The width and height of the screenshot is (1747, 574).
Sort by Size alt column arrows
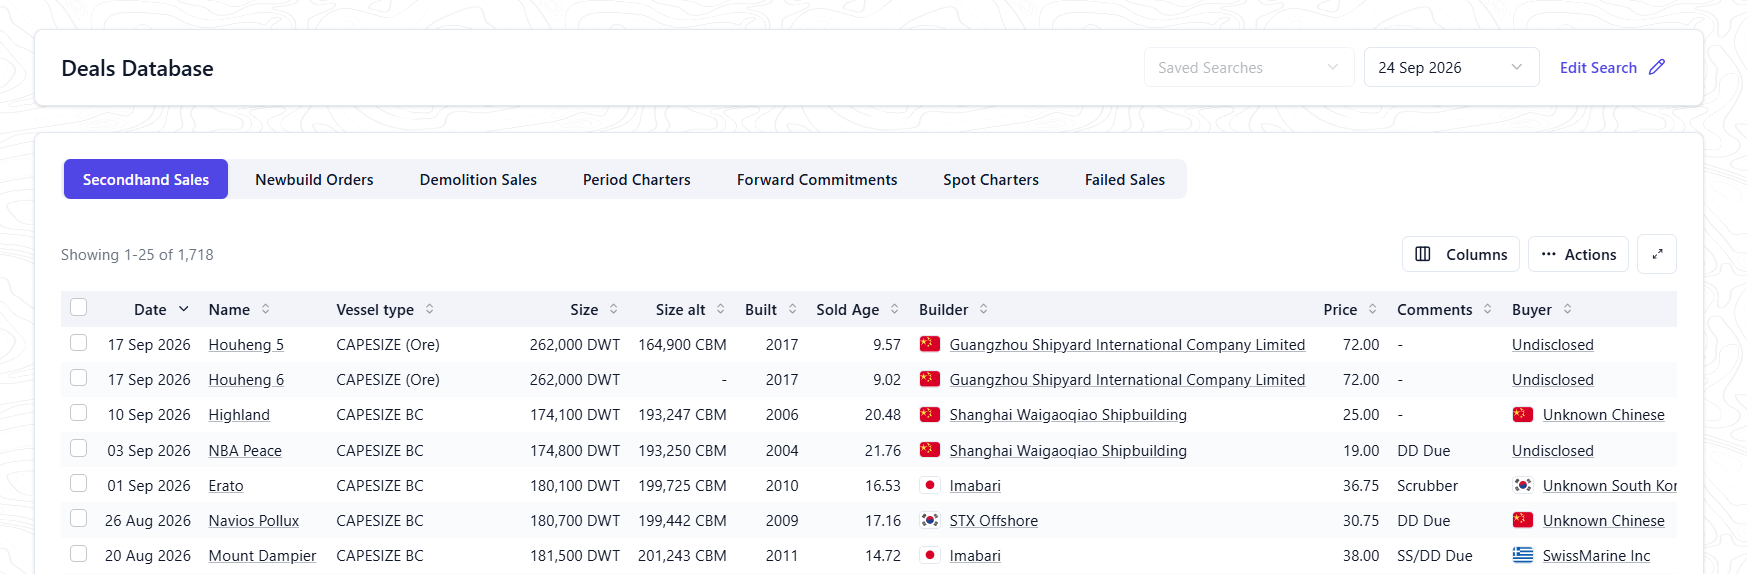(x=721, y=309)
